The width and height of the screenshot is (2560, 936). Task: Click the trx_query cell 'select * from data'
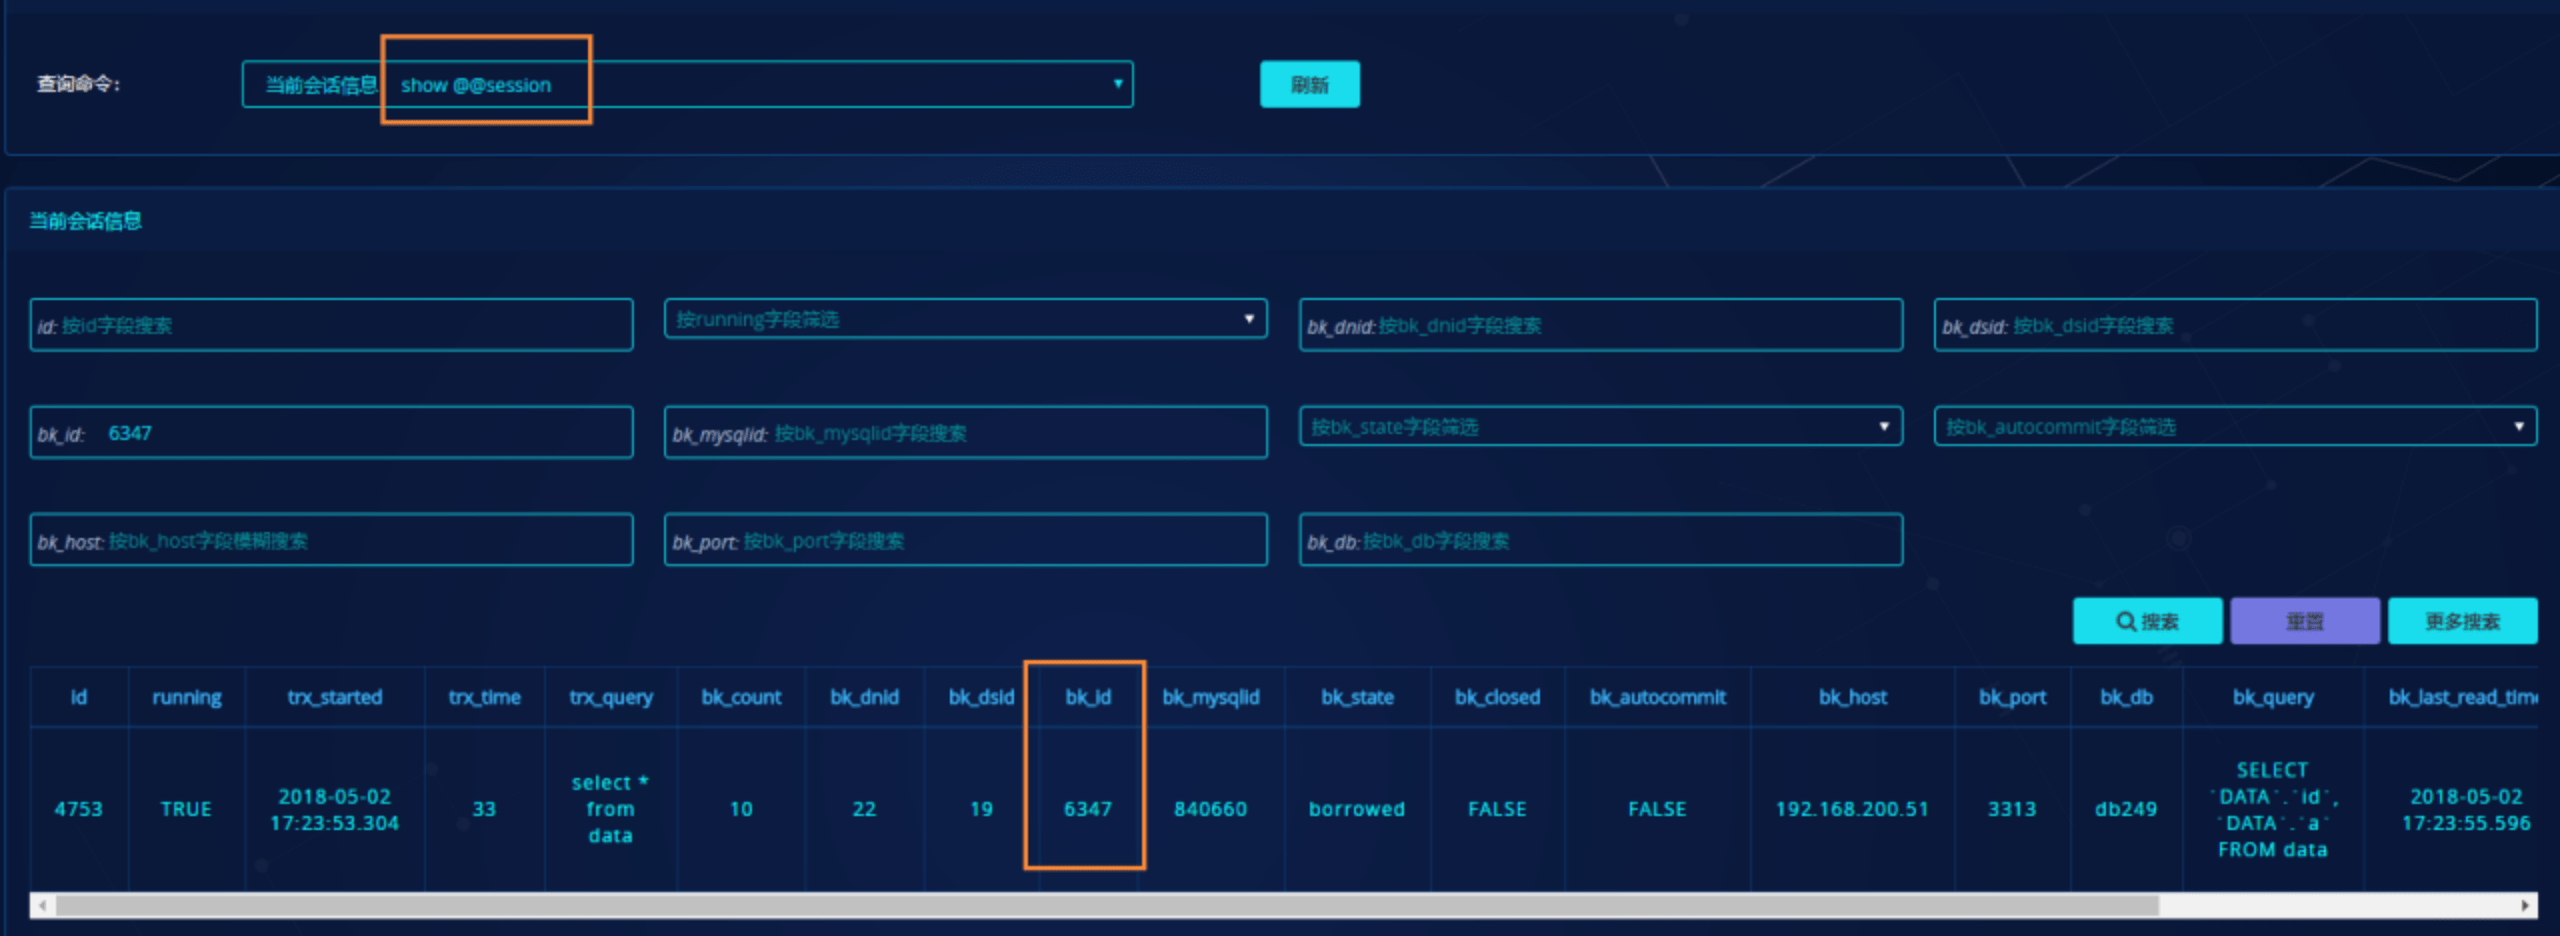tap(610, 809)
